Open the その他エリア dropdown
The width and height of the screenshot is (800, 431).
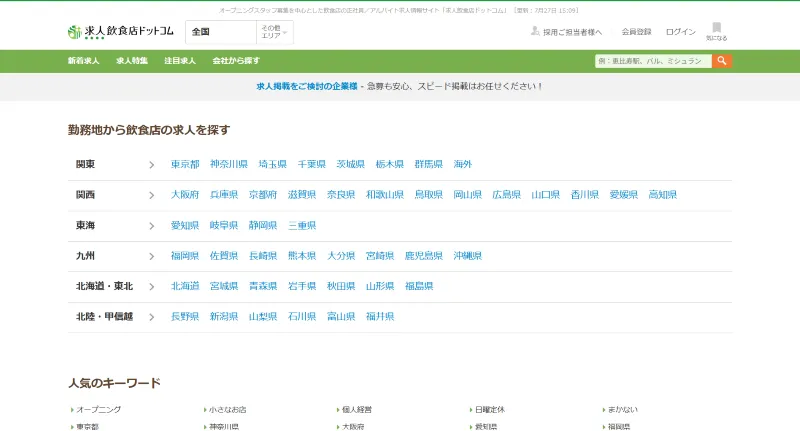click(274, 32)
